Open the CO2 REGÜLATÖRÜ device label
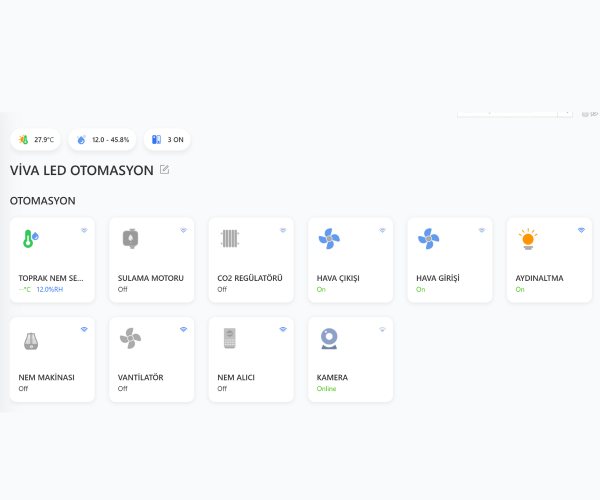This screenshot has width=600, height=500. 250,278
